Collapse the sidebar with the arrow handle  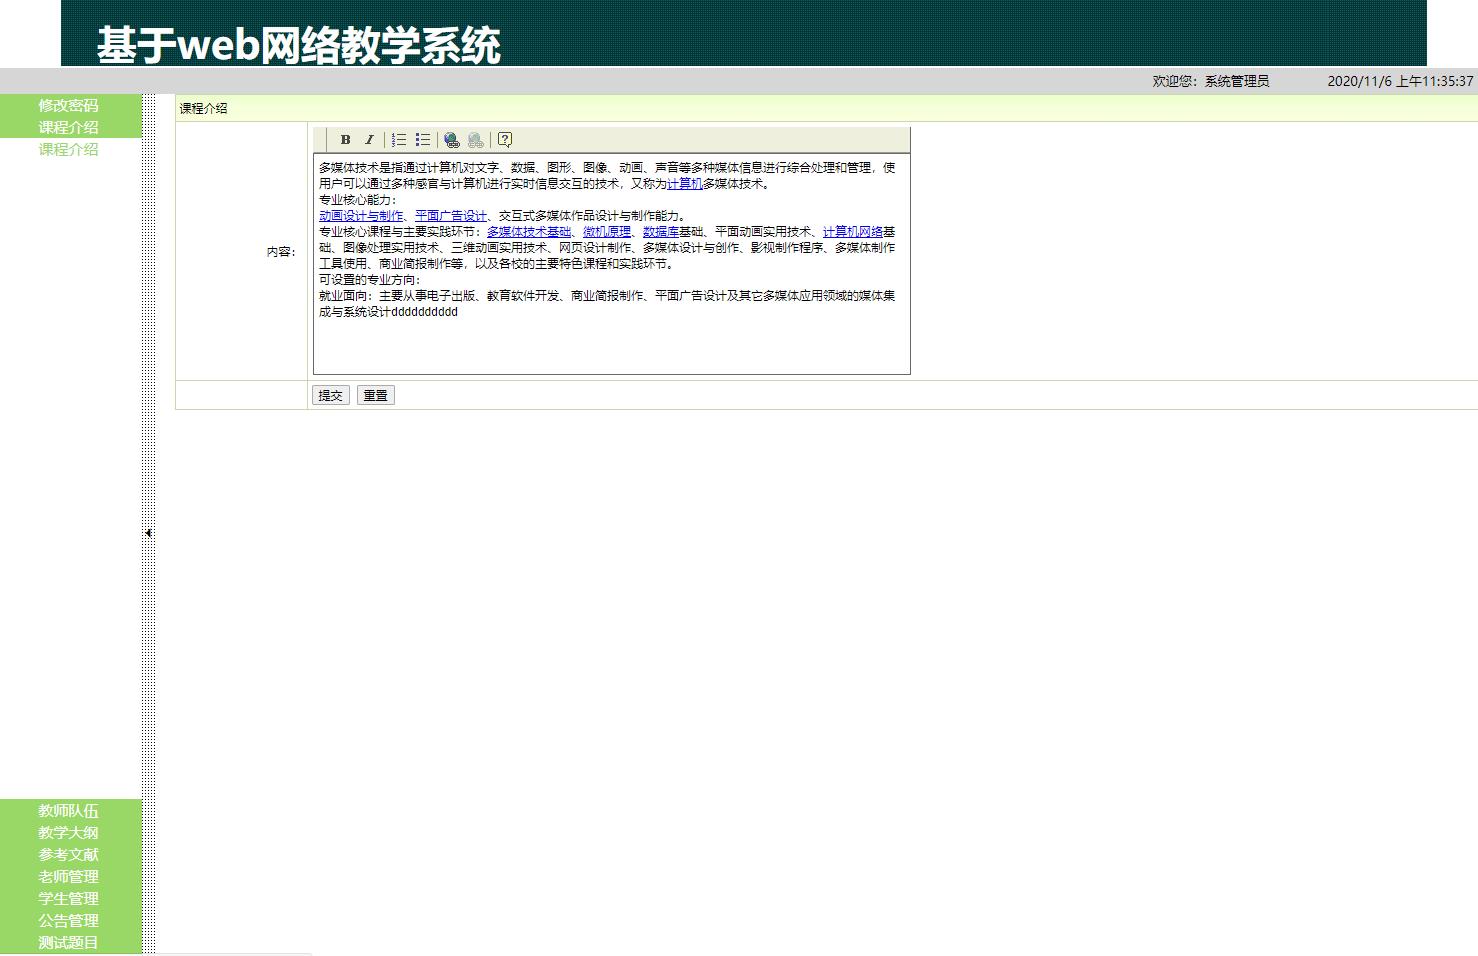coord(148,533)
